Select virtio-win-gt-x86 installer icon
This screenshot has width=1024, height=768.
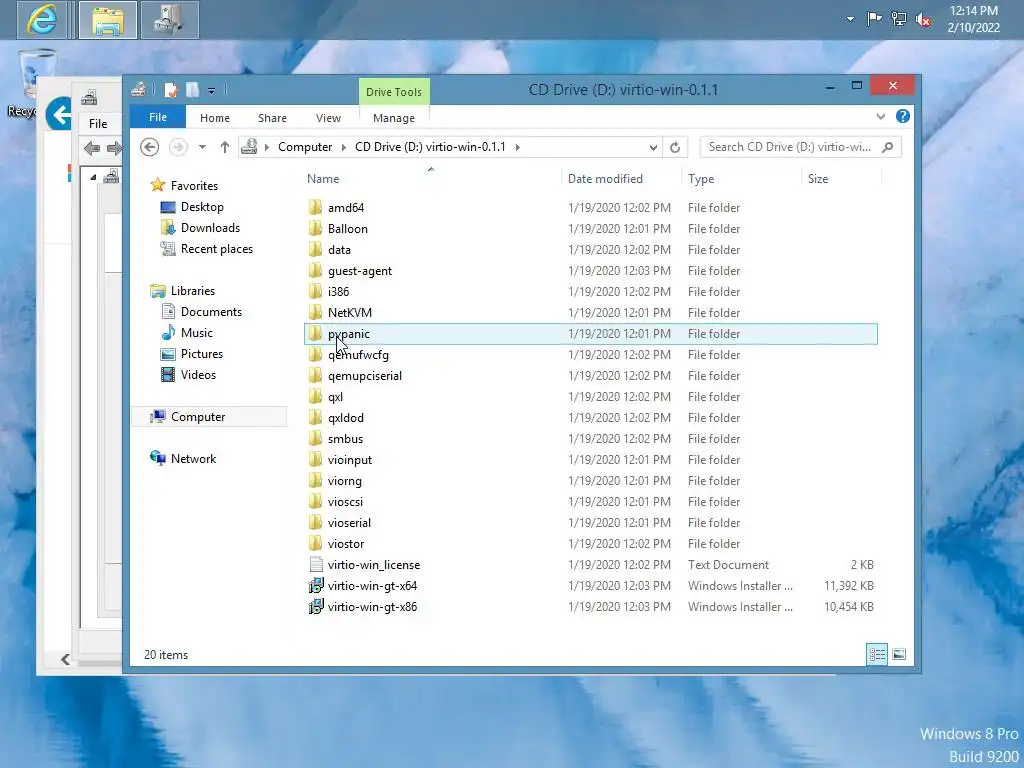(x=315, y=607)
